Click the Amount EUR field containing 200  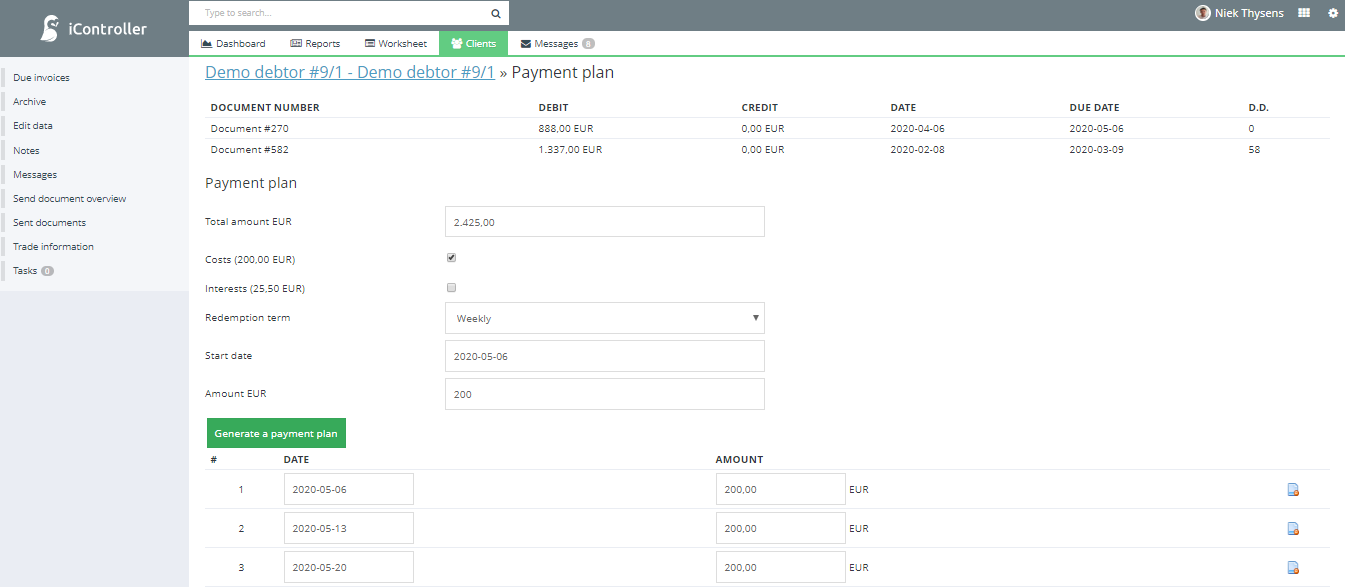[604, 394]
